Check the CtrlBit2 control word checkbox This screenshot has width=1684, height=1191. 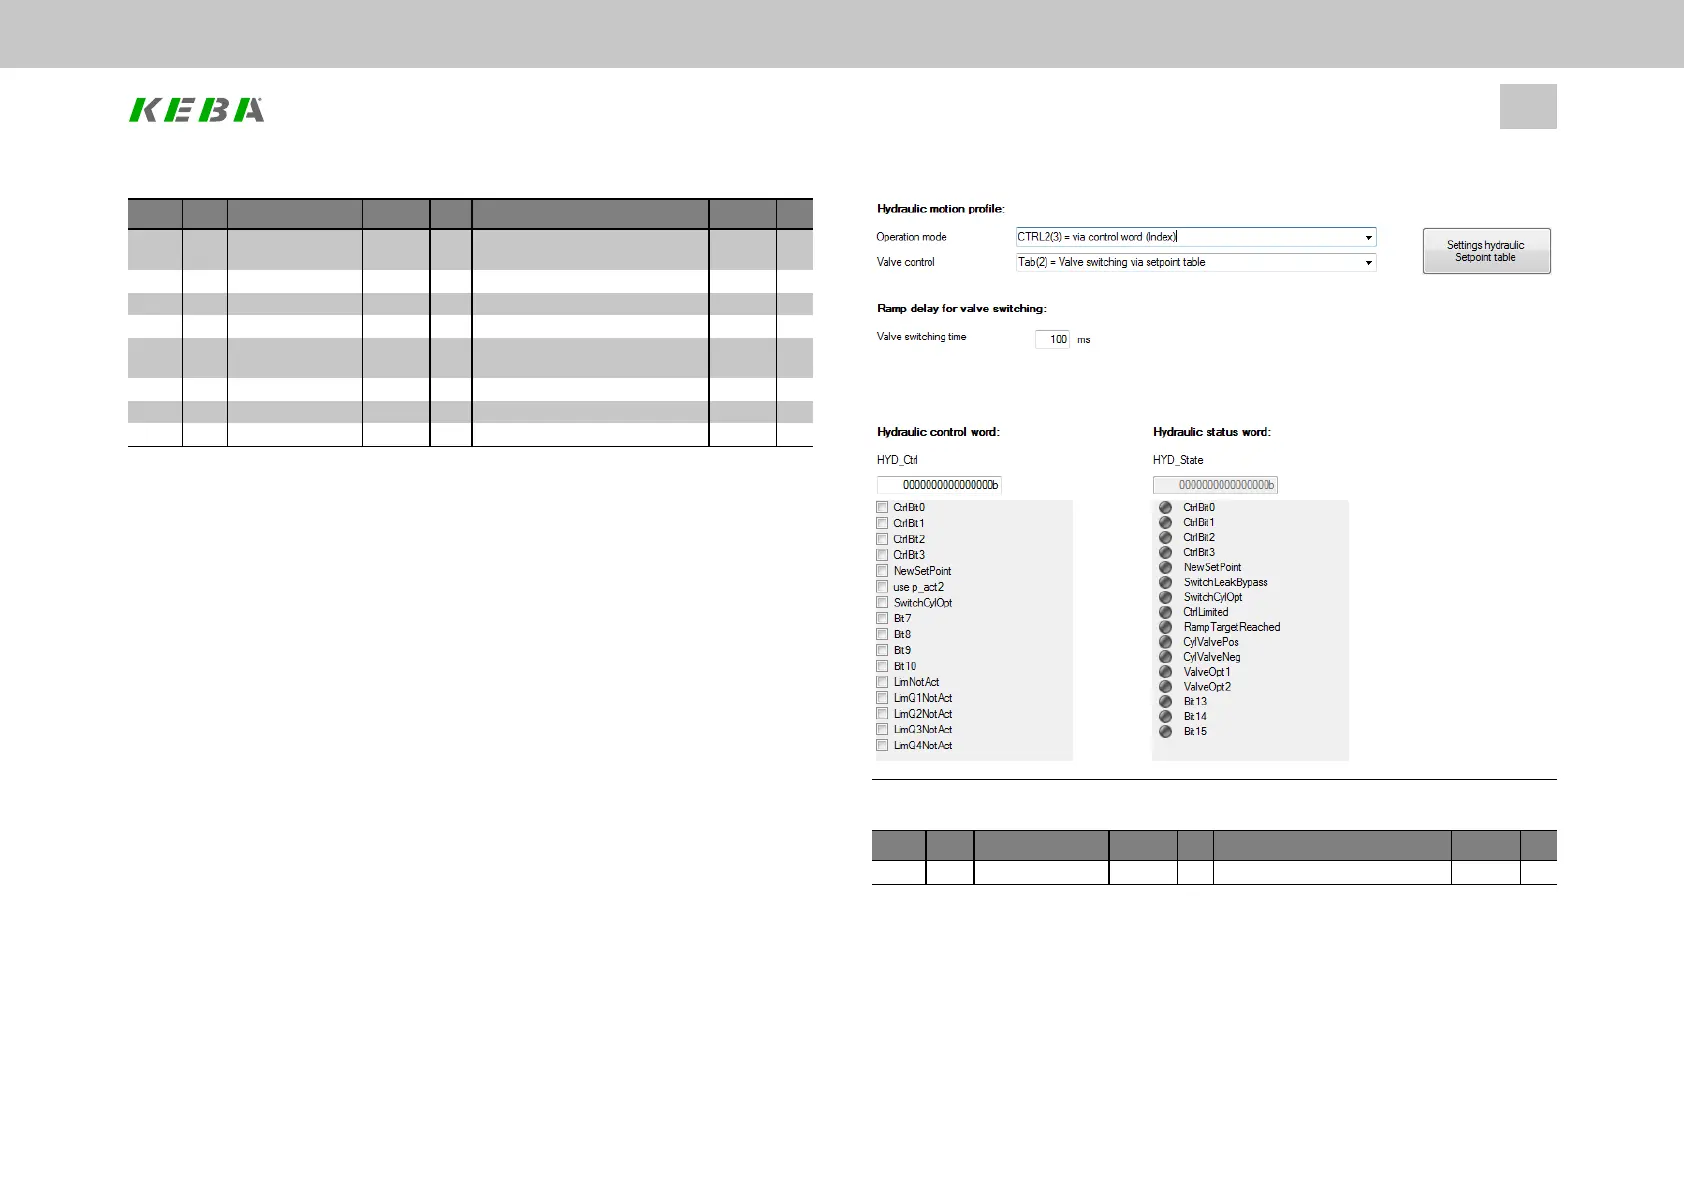(x=882, y=539)
